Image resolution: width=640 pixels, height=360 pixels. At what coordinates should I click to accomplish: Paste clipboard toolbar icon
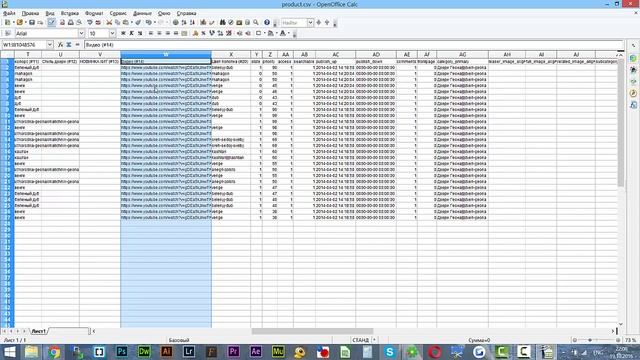click(x=125, y=22)
